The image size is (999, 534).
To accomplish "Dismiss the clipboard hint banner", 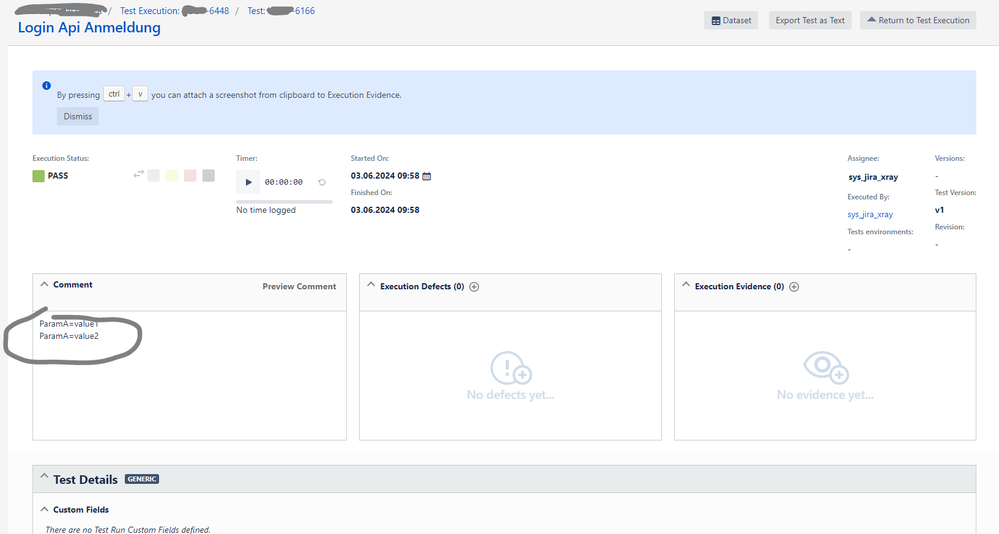I will click(78, 117).
